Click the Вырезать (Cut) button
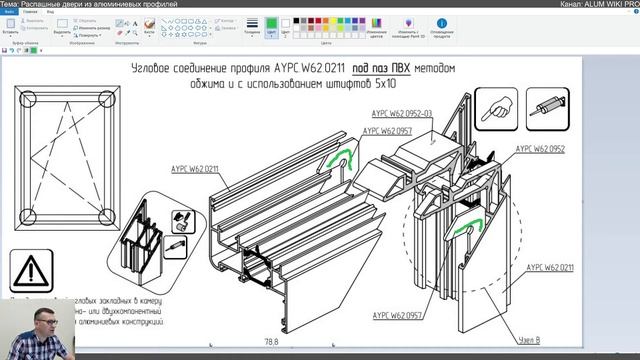 point(32,20)
